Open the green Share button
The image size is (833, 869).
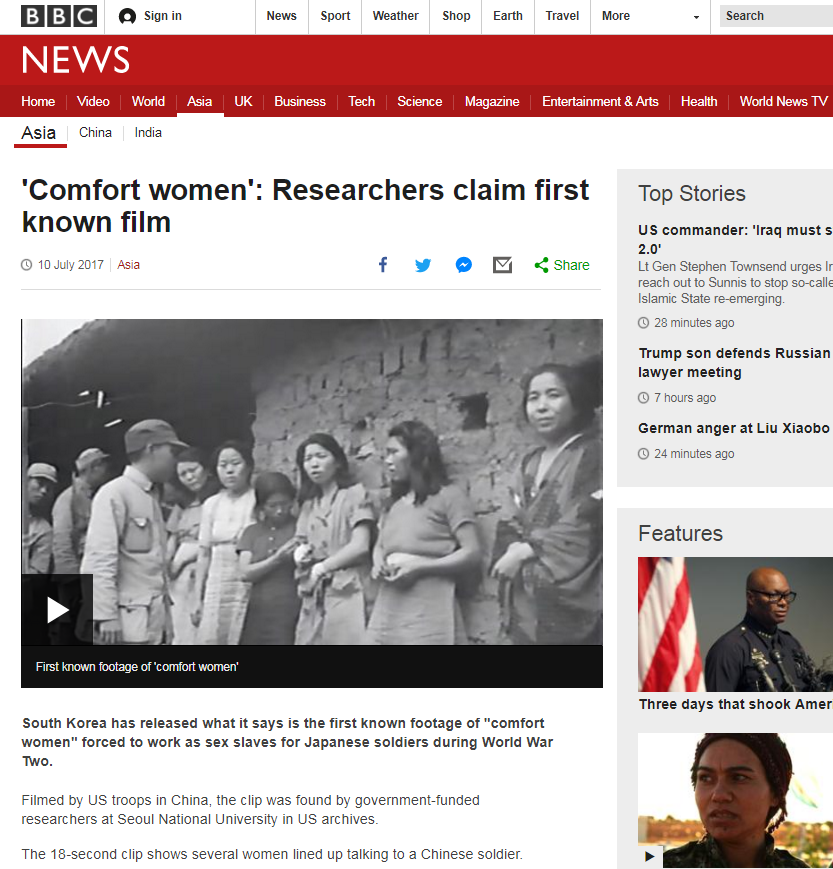pyautogui.click(x=561, y=265)
